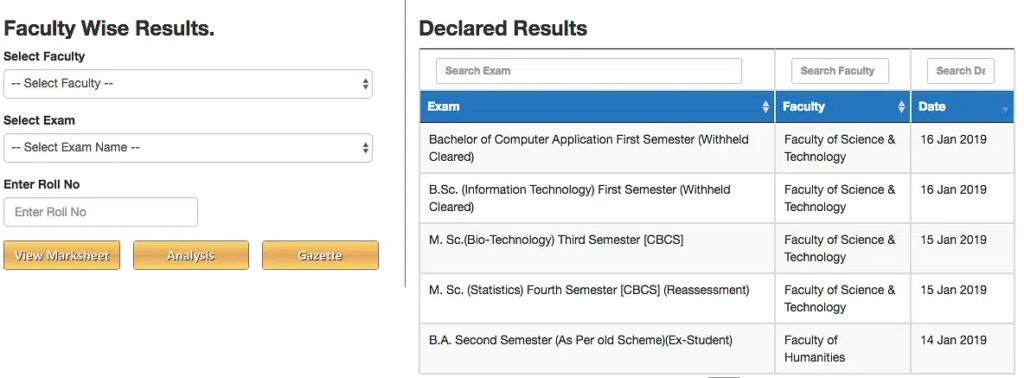This screenshot has width=1024, height=378.
Task: Click the Faculty column sort arrows icon
Action: point(901,107)
